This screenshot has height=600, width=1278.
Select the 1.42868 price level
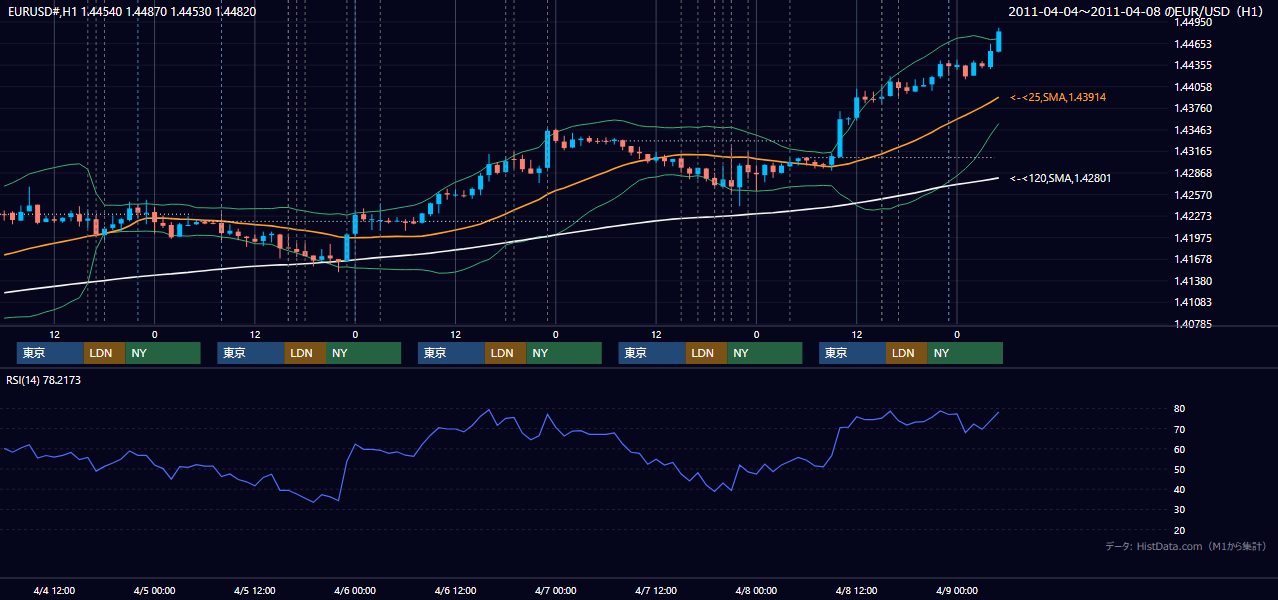point(1192,173)
